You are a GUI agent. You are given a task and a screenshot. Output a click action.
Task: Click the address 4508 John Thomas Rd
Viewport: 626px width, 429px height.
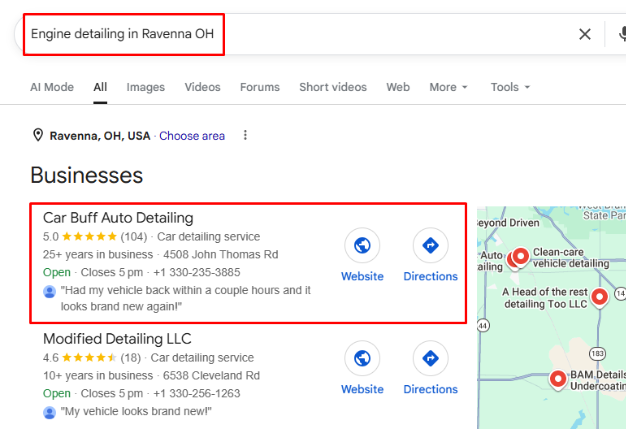[221, 255]
